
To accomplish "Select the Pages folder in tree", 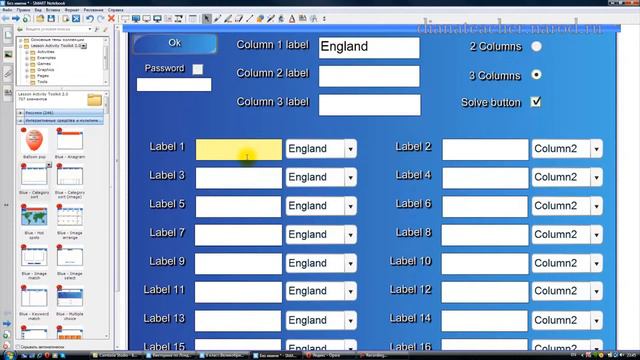I will [43, 76].
